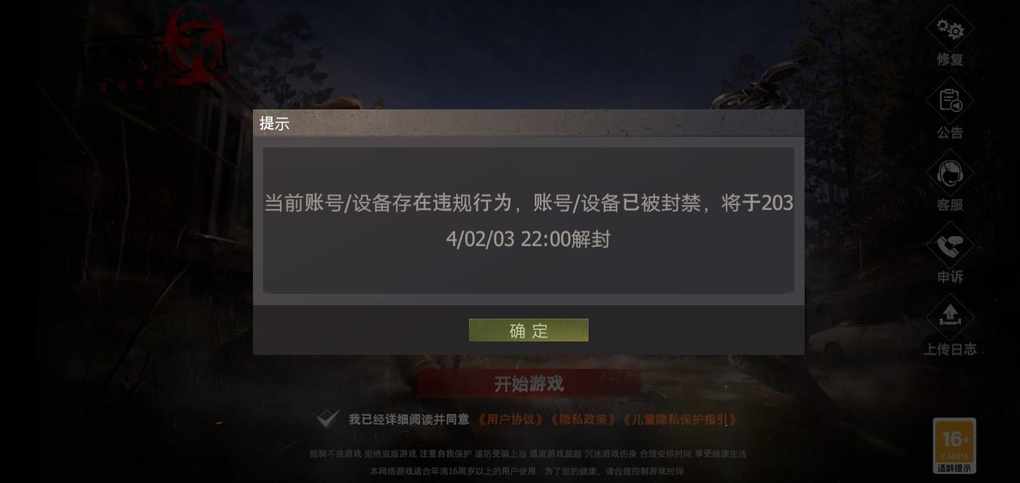Open the 《儿童隐私保护指引》 link
Screen dimensions: 1020x483
tap(679, 420)
